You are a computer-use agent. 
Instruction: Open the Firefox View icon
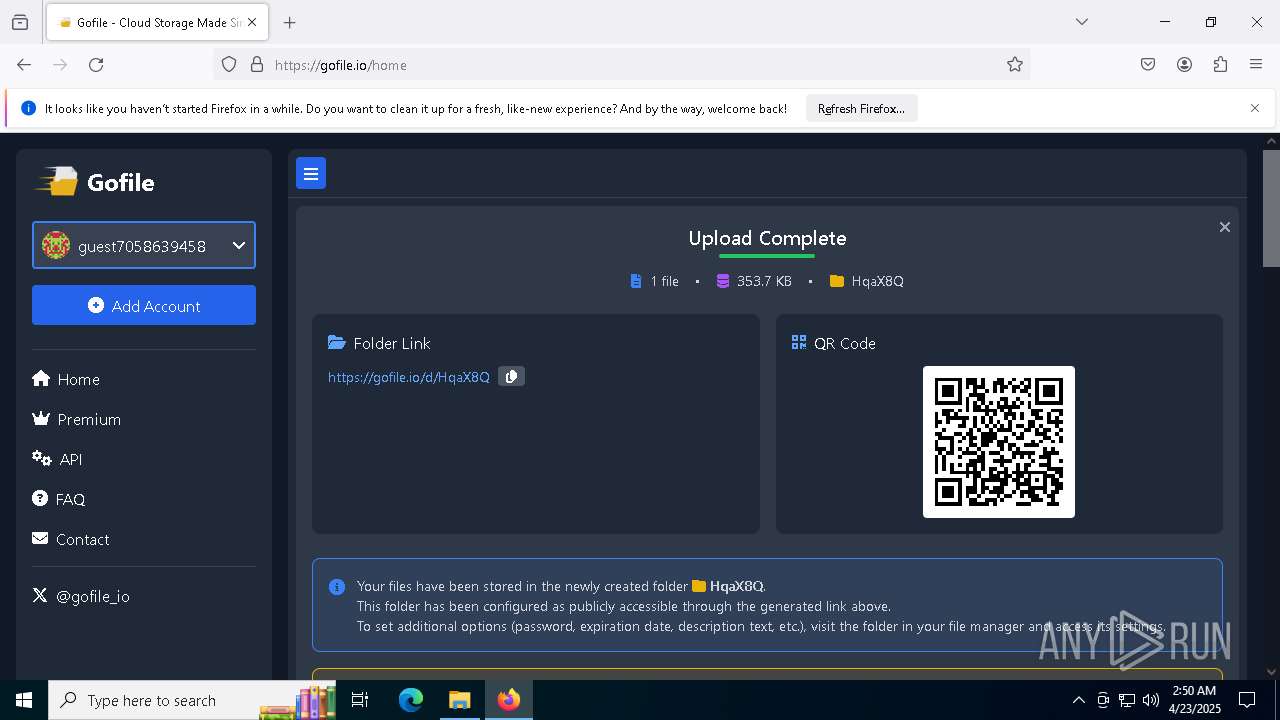tap(20, 22)
